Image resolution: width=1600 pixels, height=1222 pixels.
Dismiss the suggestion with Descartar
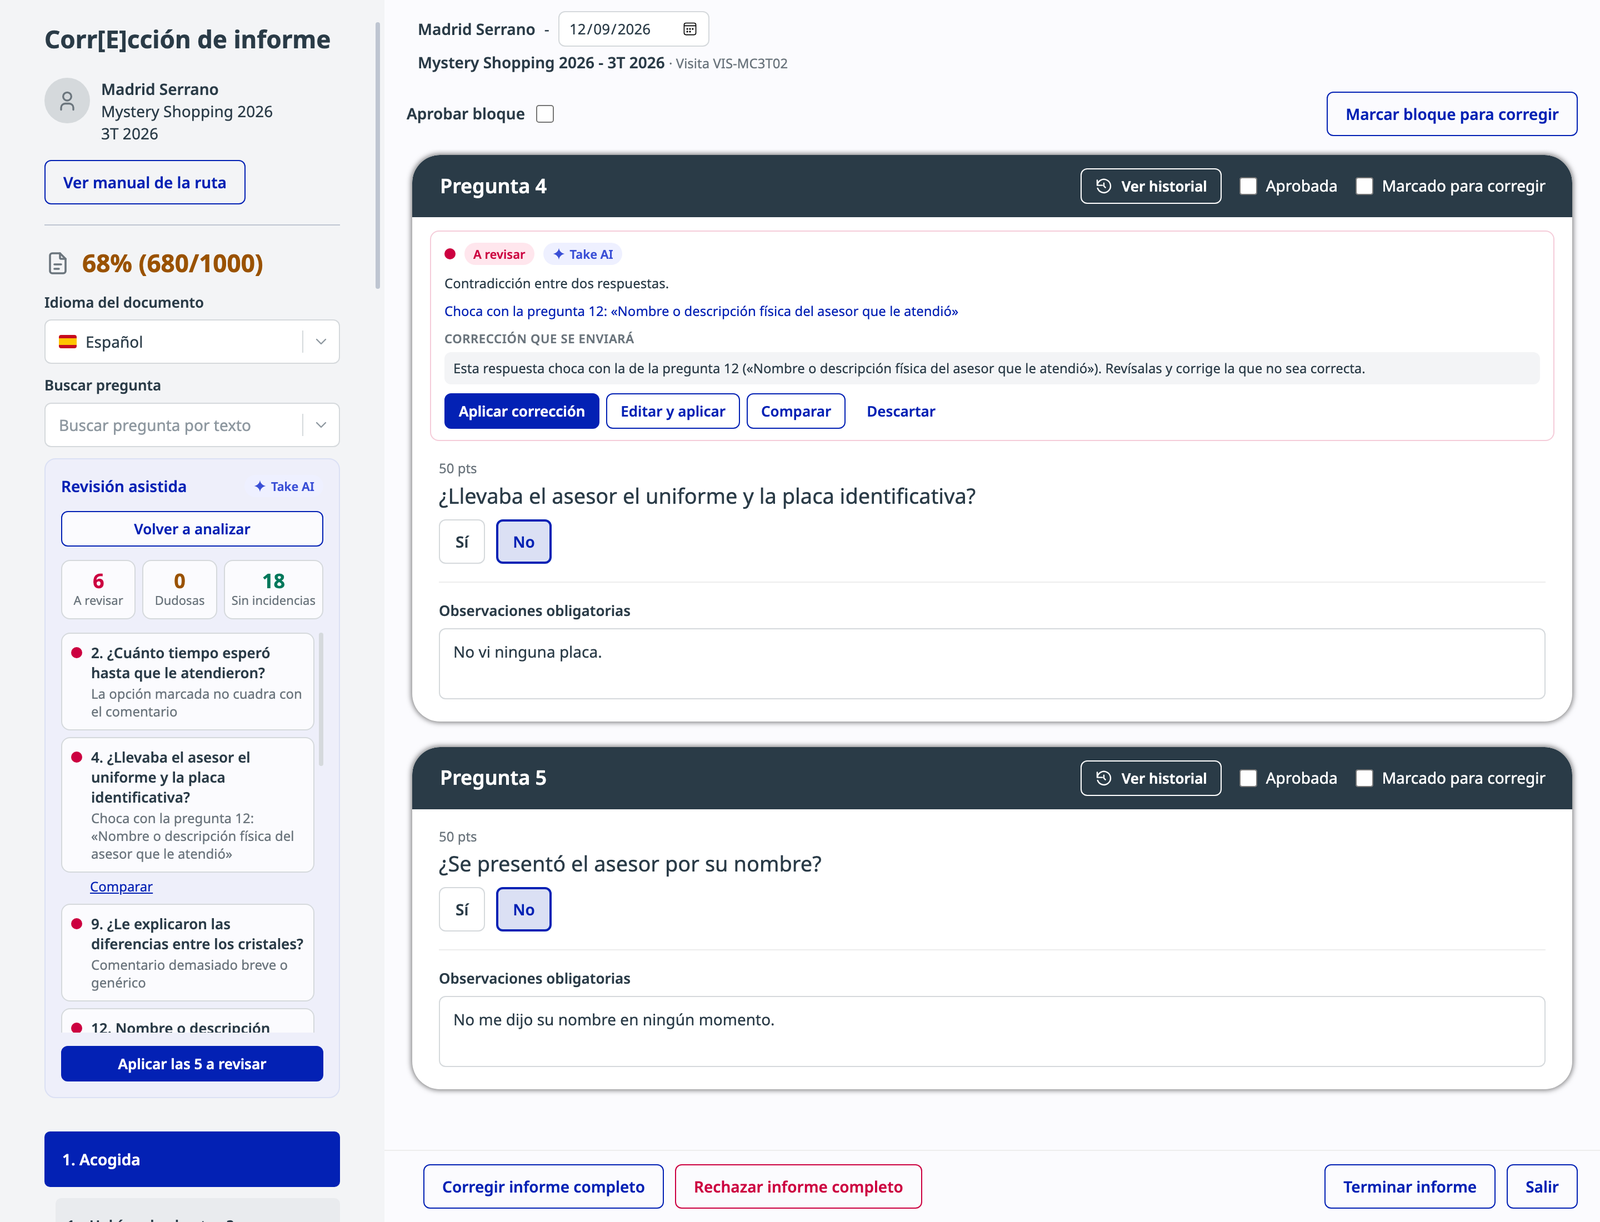click(901, 411)
